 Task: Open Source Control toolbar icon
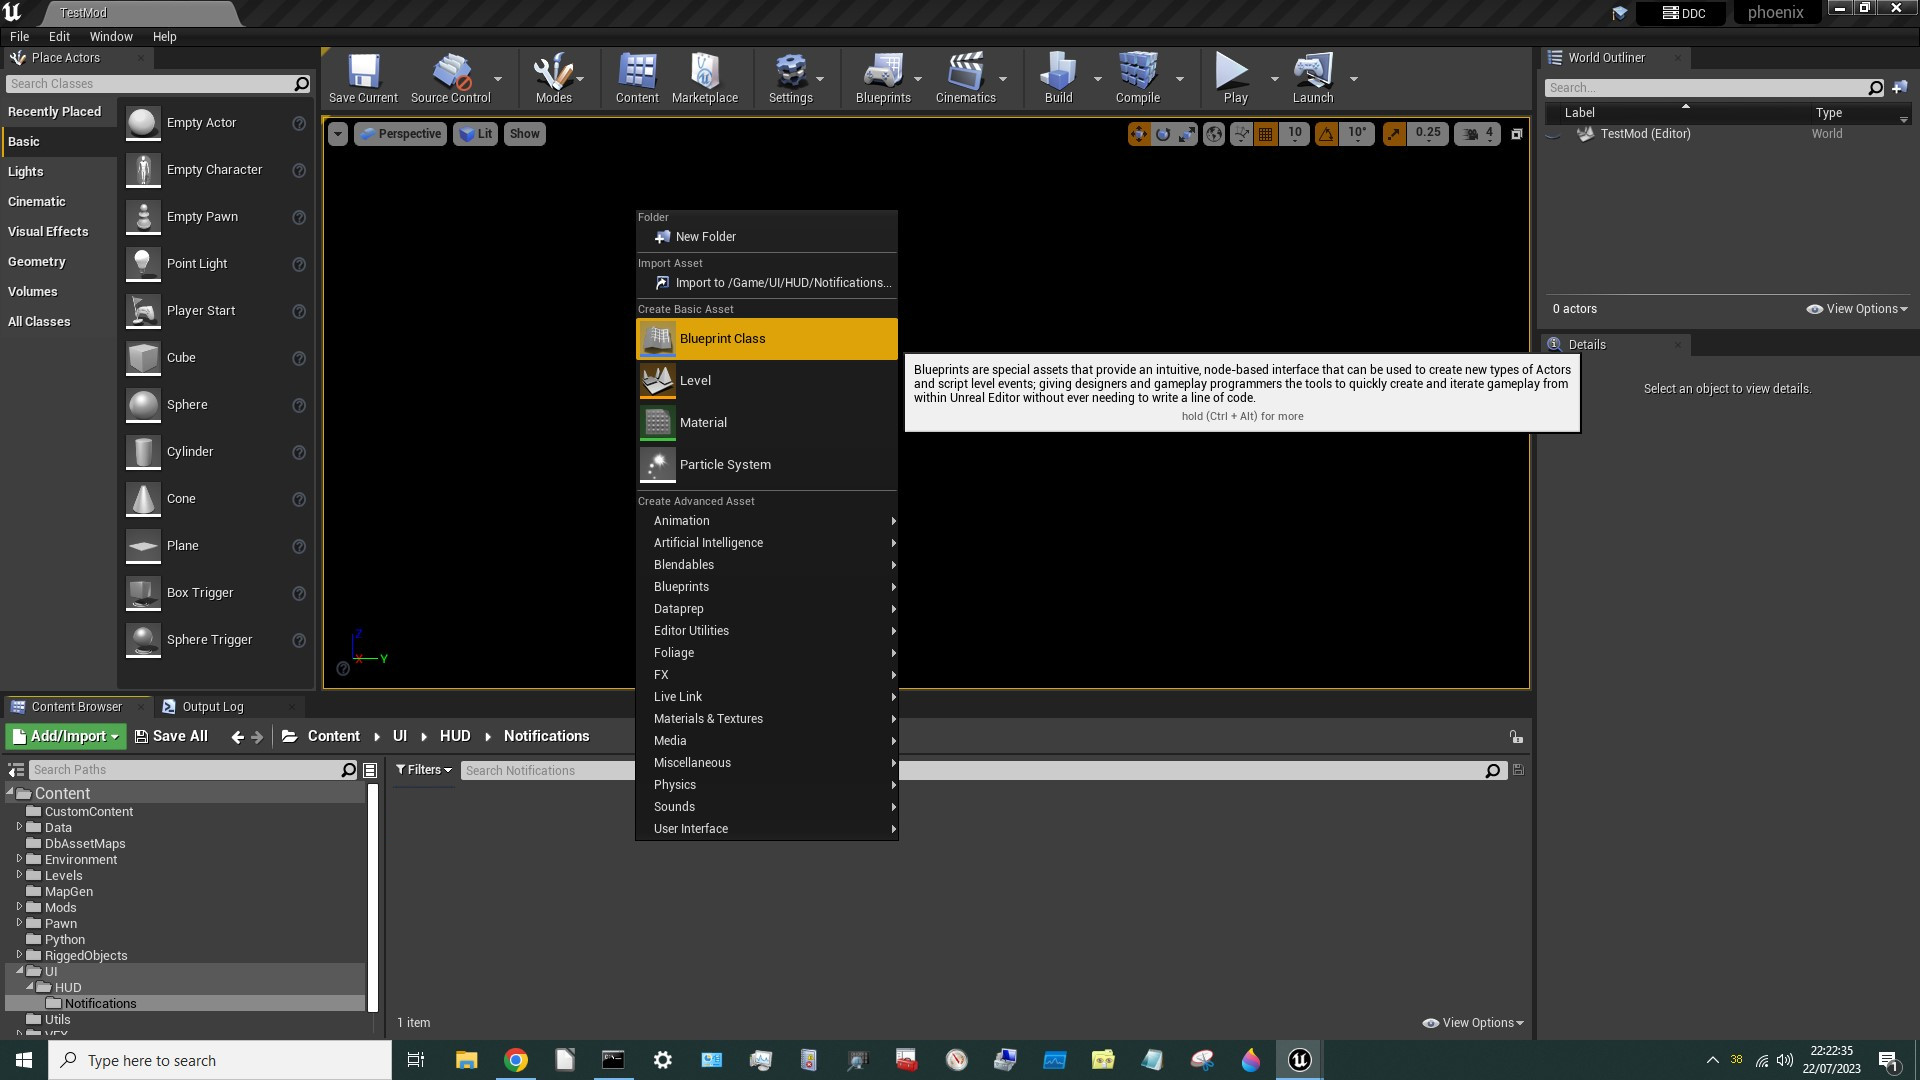pos(450,78)
